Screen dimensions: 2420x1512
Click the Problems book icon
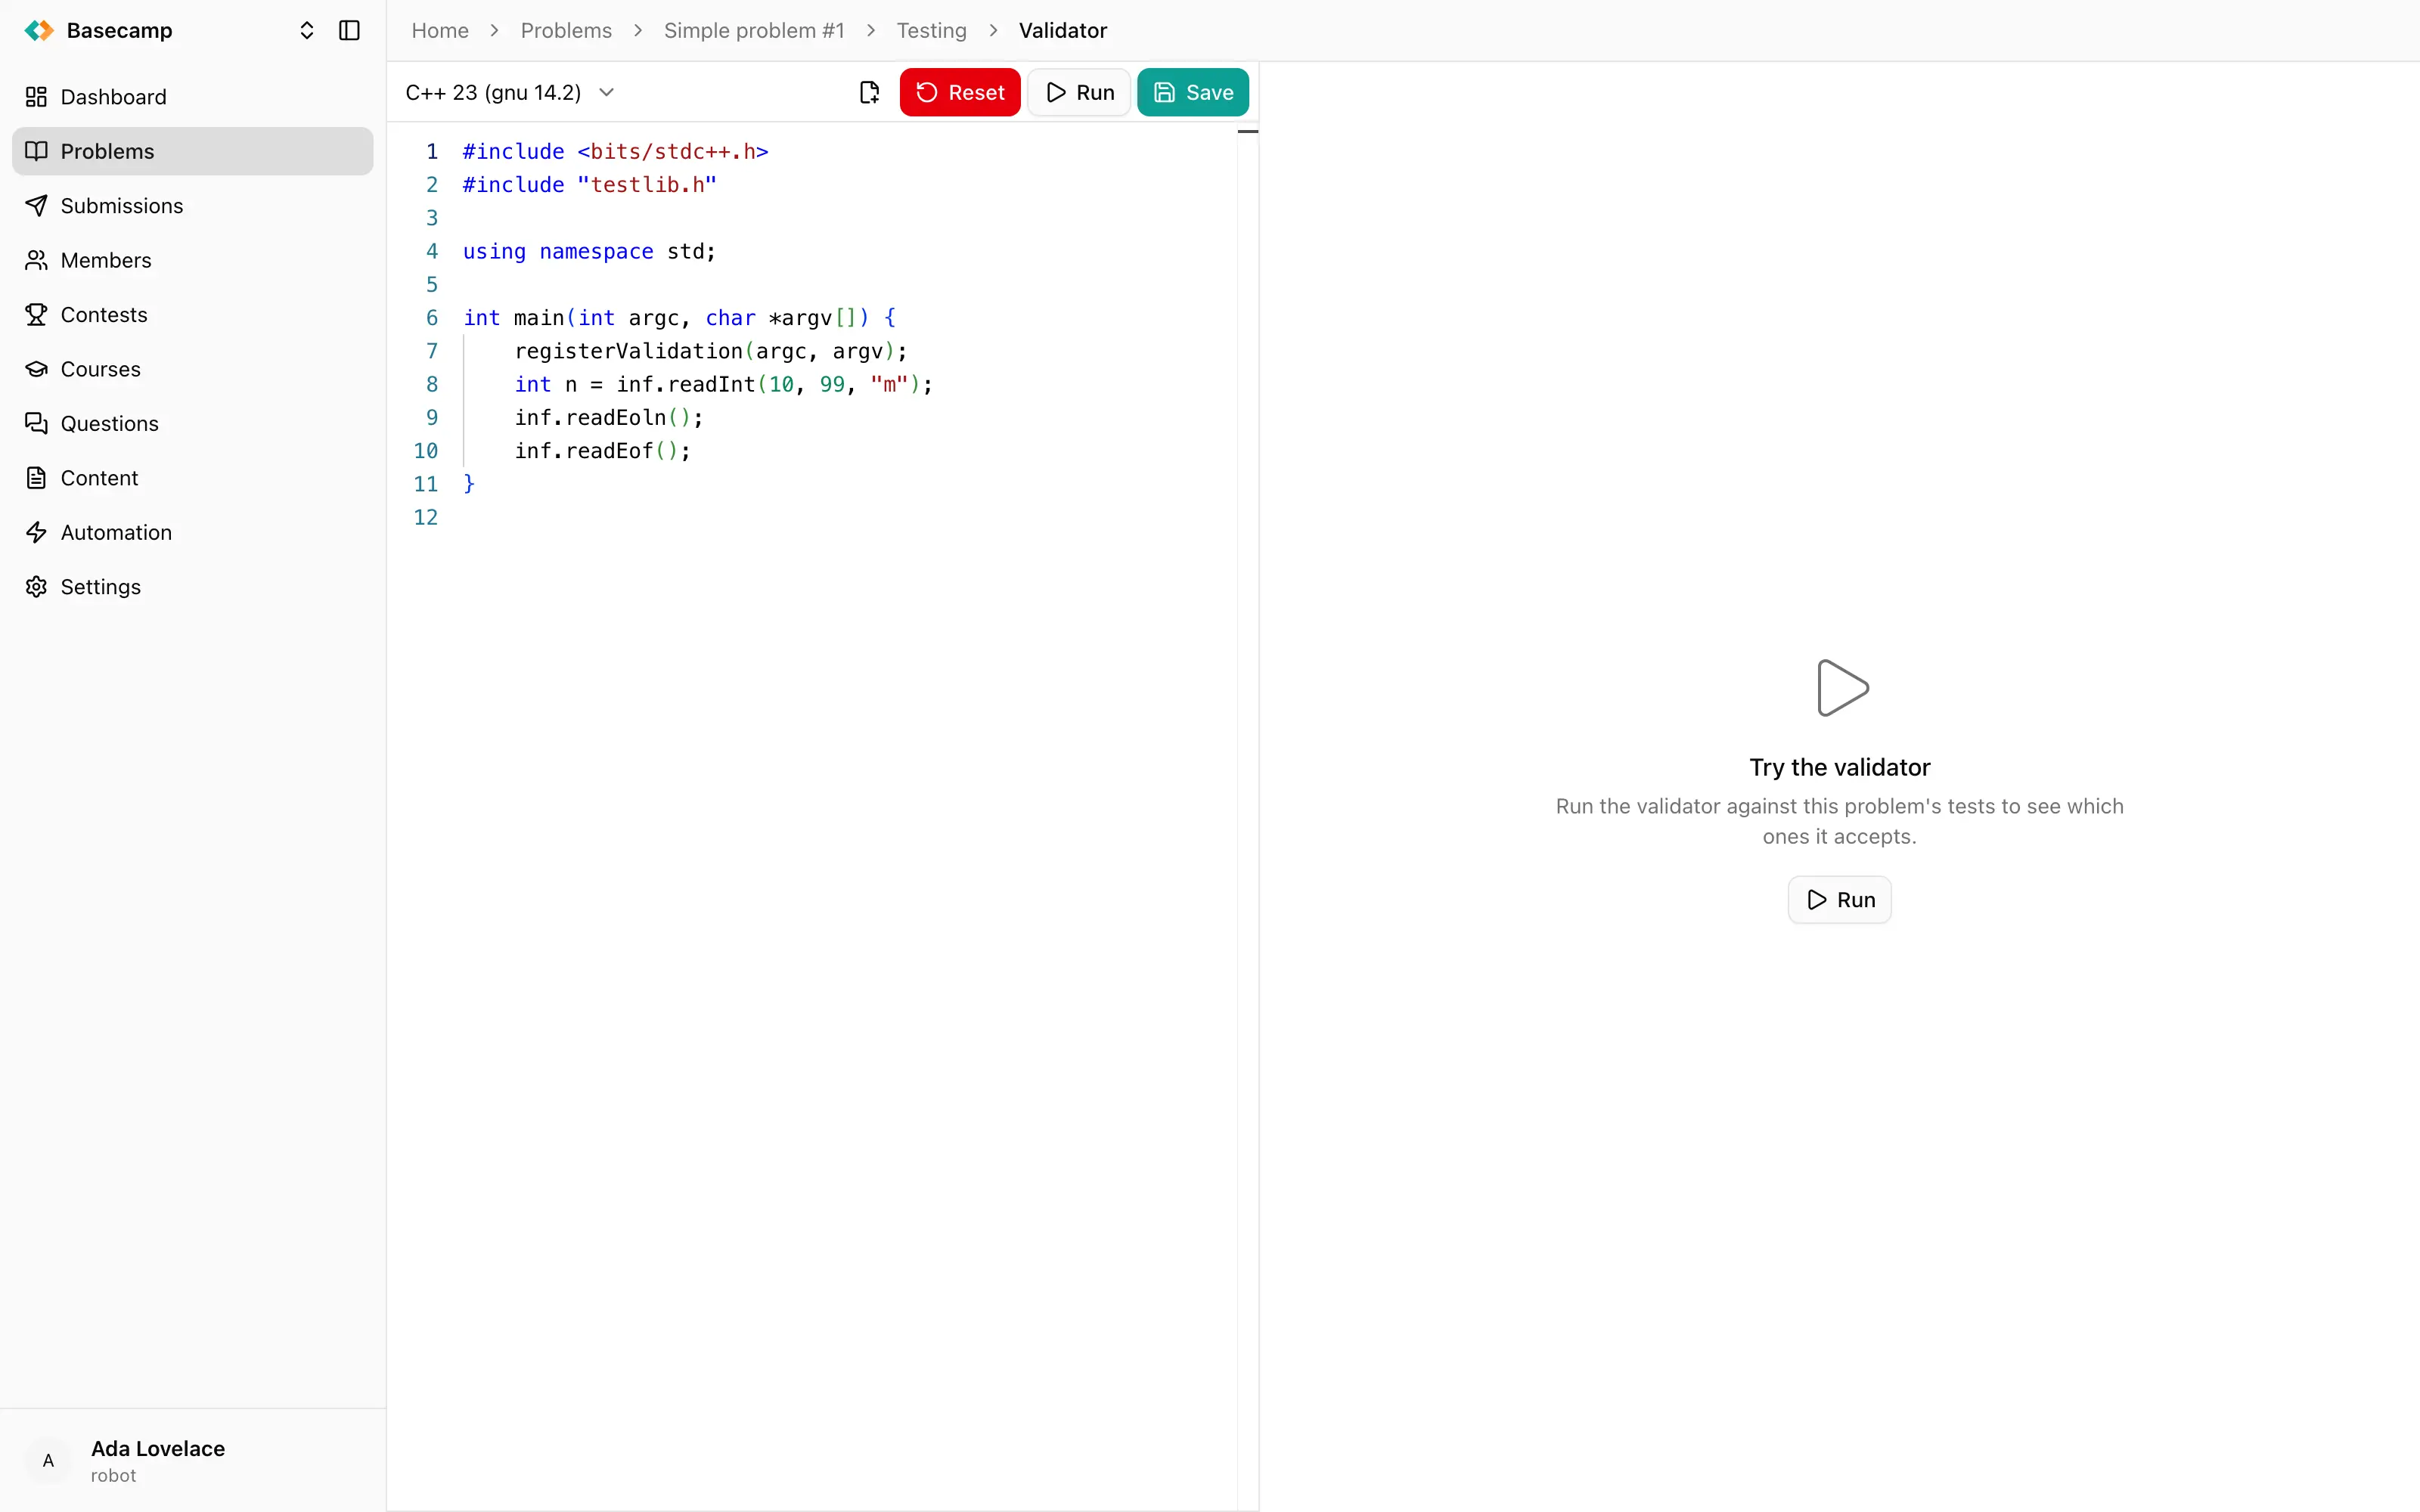[x=36, y=151]
